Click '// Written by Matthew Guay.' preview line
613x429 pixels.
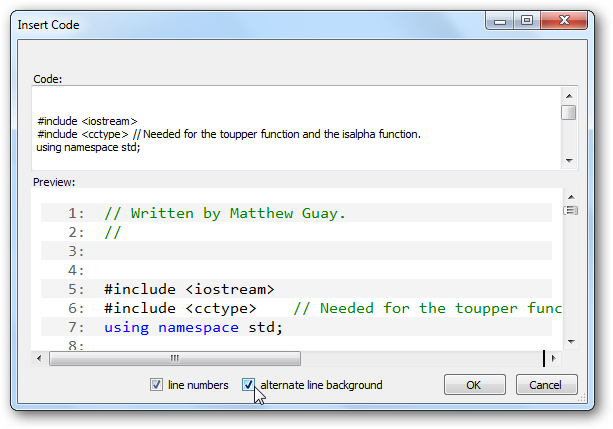click(225, 213)
